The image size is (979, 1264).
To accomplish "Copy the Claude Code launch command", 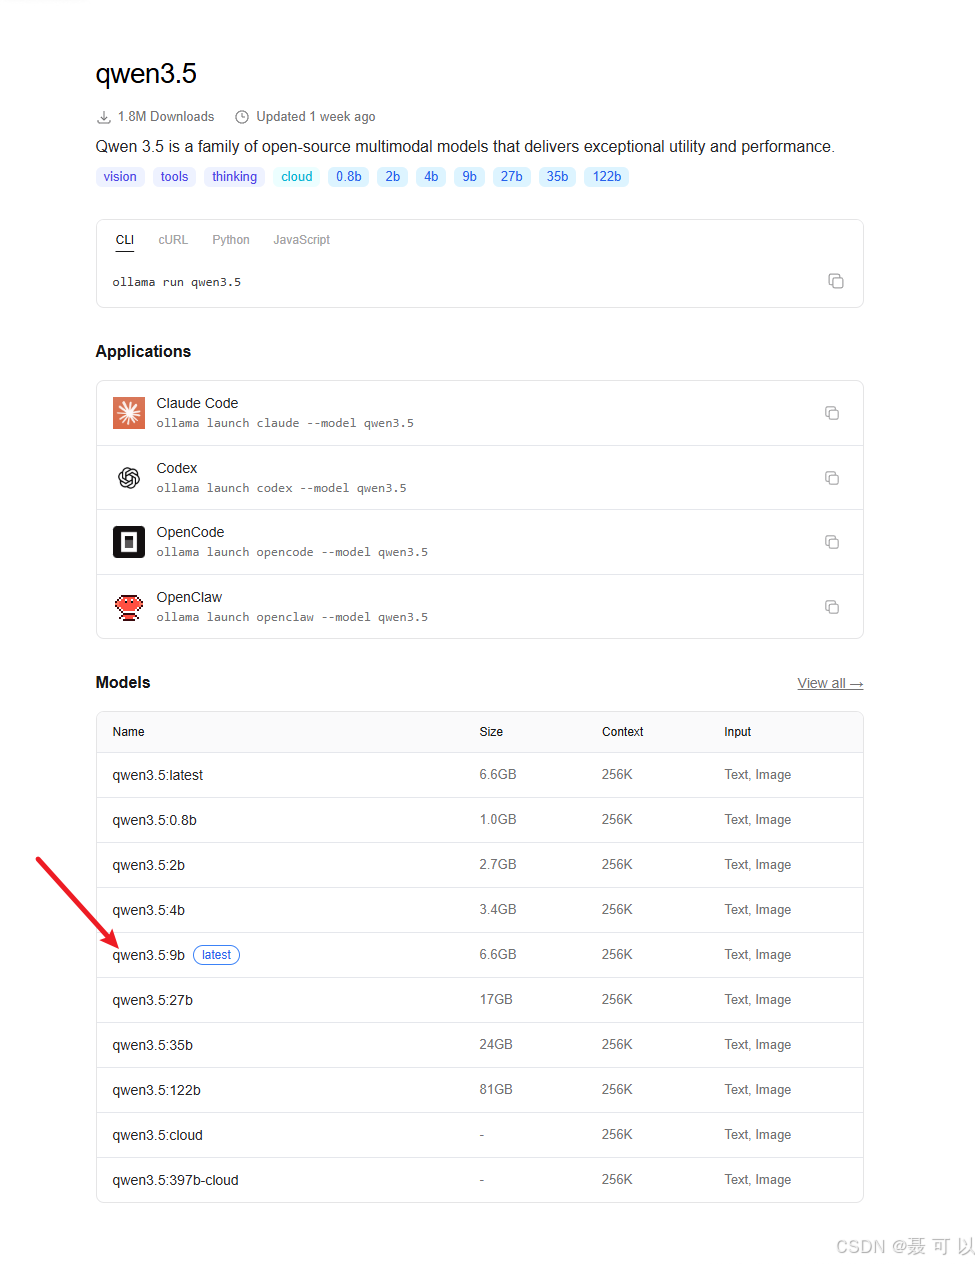I will [832, 413].
